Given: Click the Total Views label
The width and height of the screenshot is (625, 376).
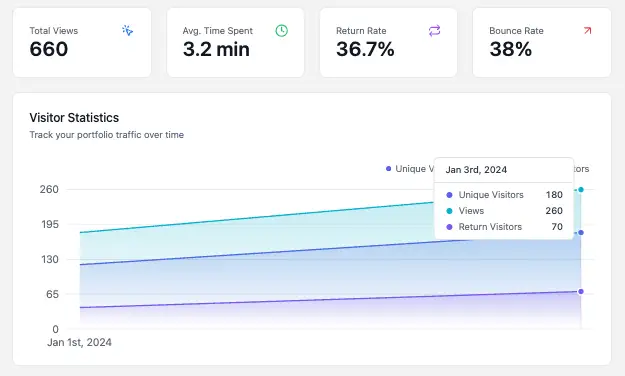Looking at the screenshot, I should coord(54,31).
